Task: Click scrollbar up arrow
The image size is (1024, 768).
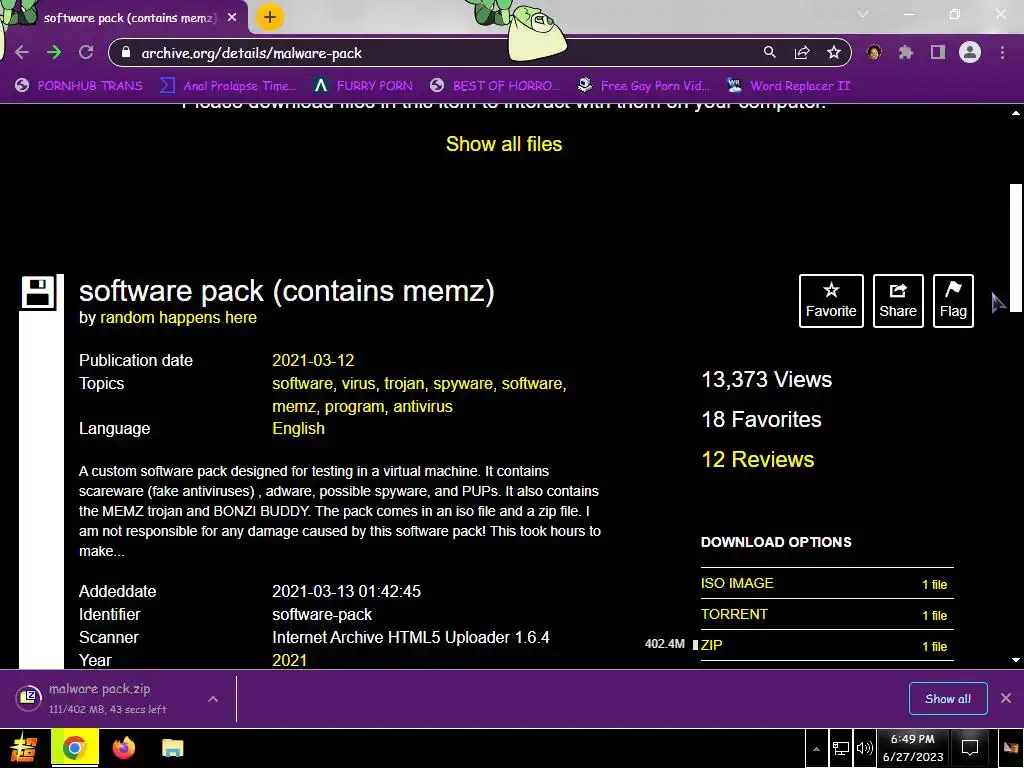Action: [x=1016, y=112]
